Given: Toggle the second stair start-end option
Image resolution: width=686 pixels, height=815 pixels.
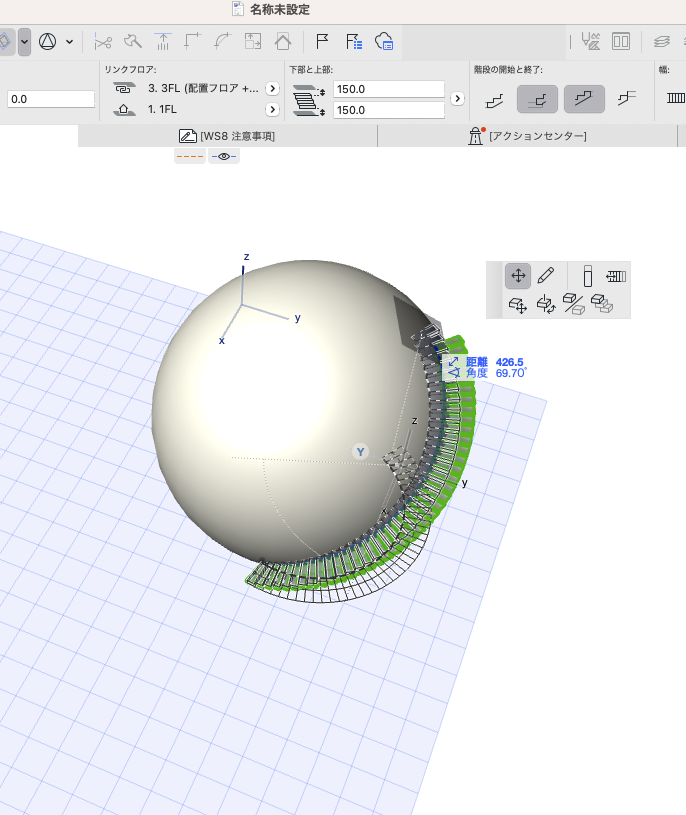Looking at the screenshot, I should pos(537,99).
